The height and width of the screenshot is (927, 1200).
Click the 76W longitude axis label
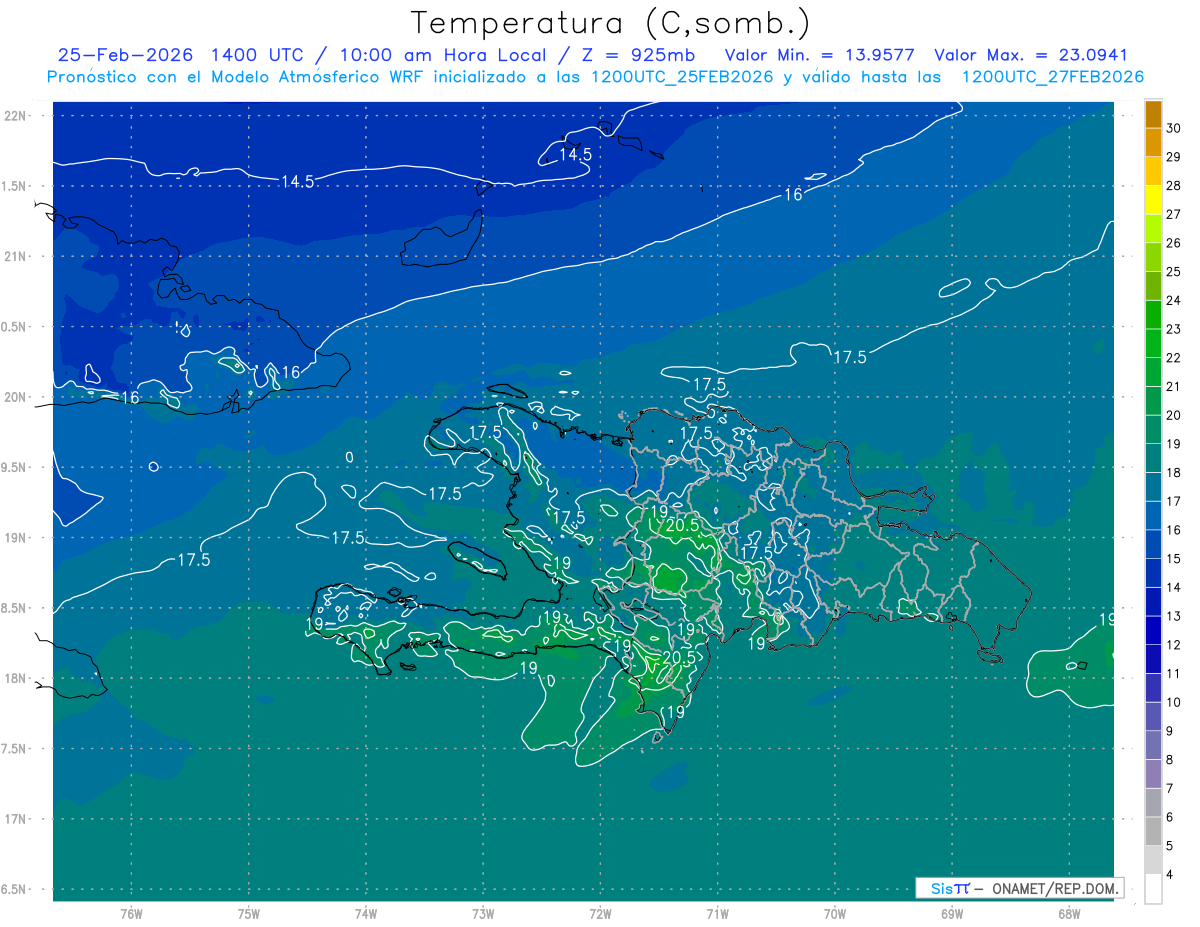point(131,913)
